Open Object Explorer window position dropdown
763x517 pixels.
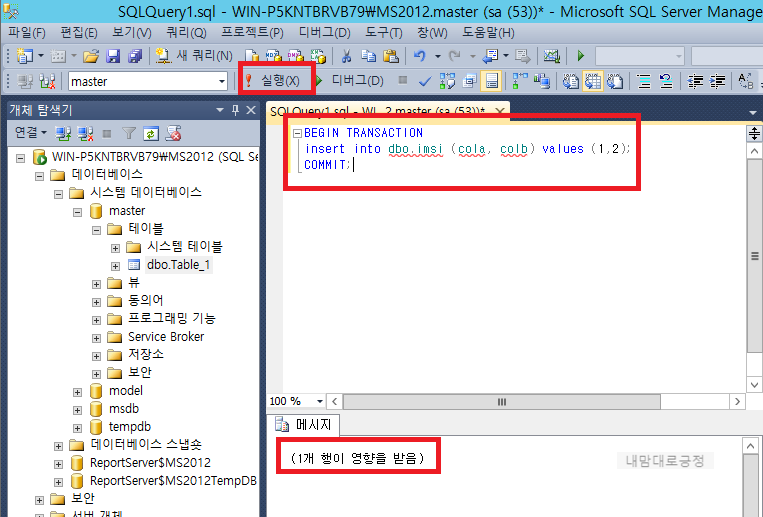[x=220, y=111]
